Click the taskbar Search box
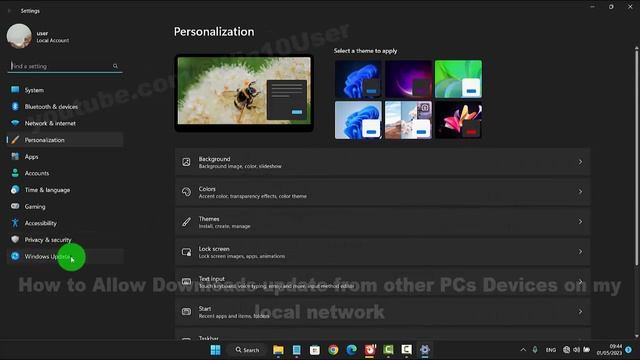The width and height of the screenshot is (640, 360). click(247, 350)
